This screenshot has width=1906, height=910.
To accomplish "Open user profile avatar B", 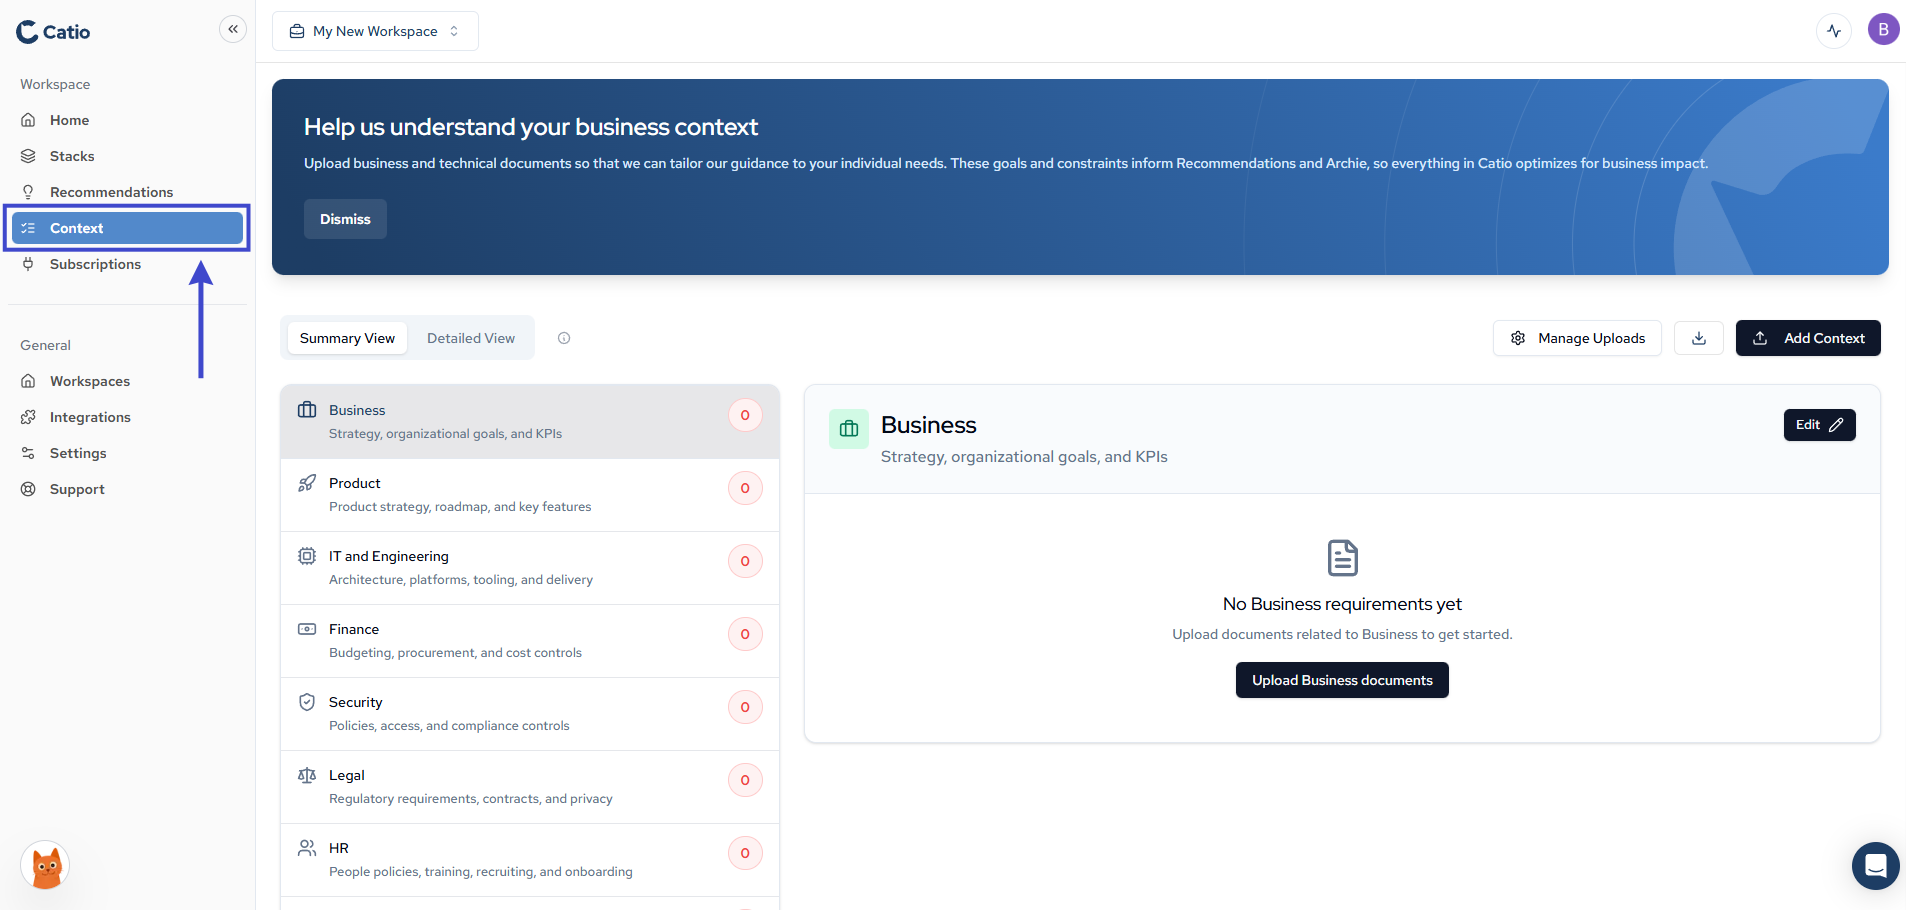I will [x=1883, y=30].
